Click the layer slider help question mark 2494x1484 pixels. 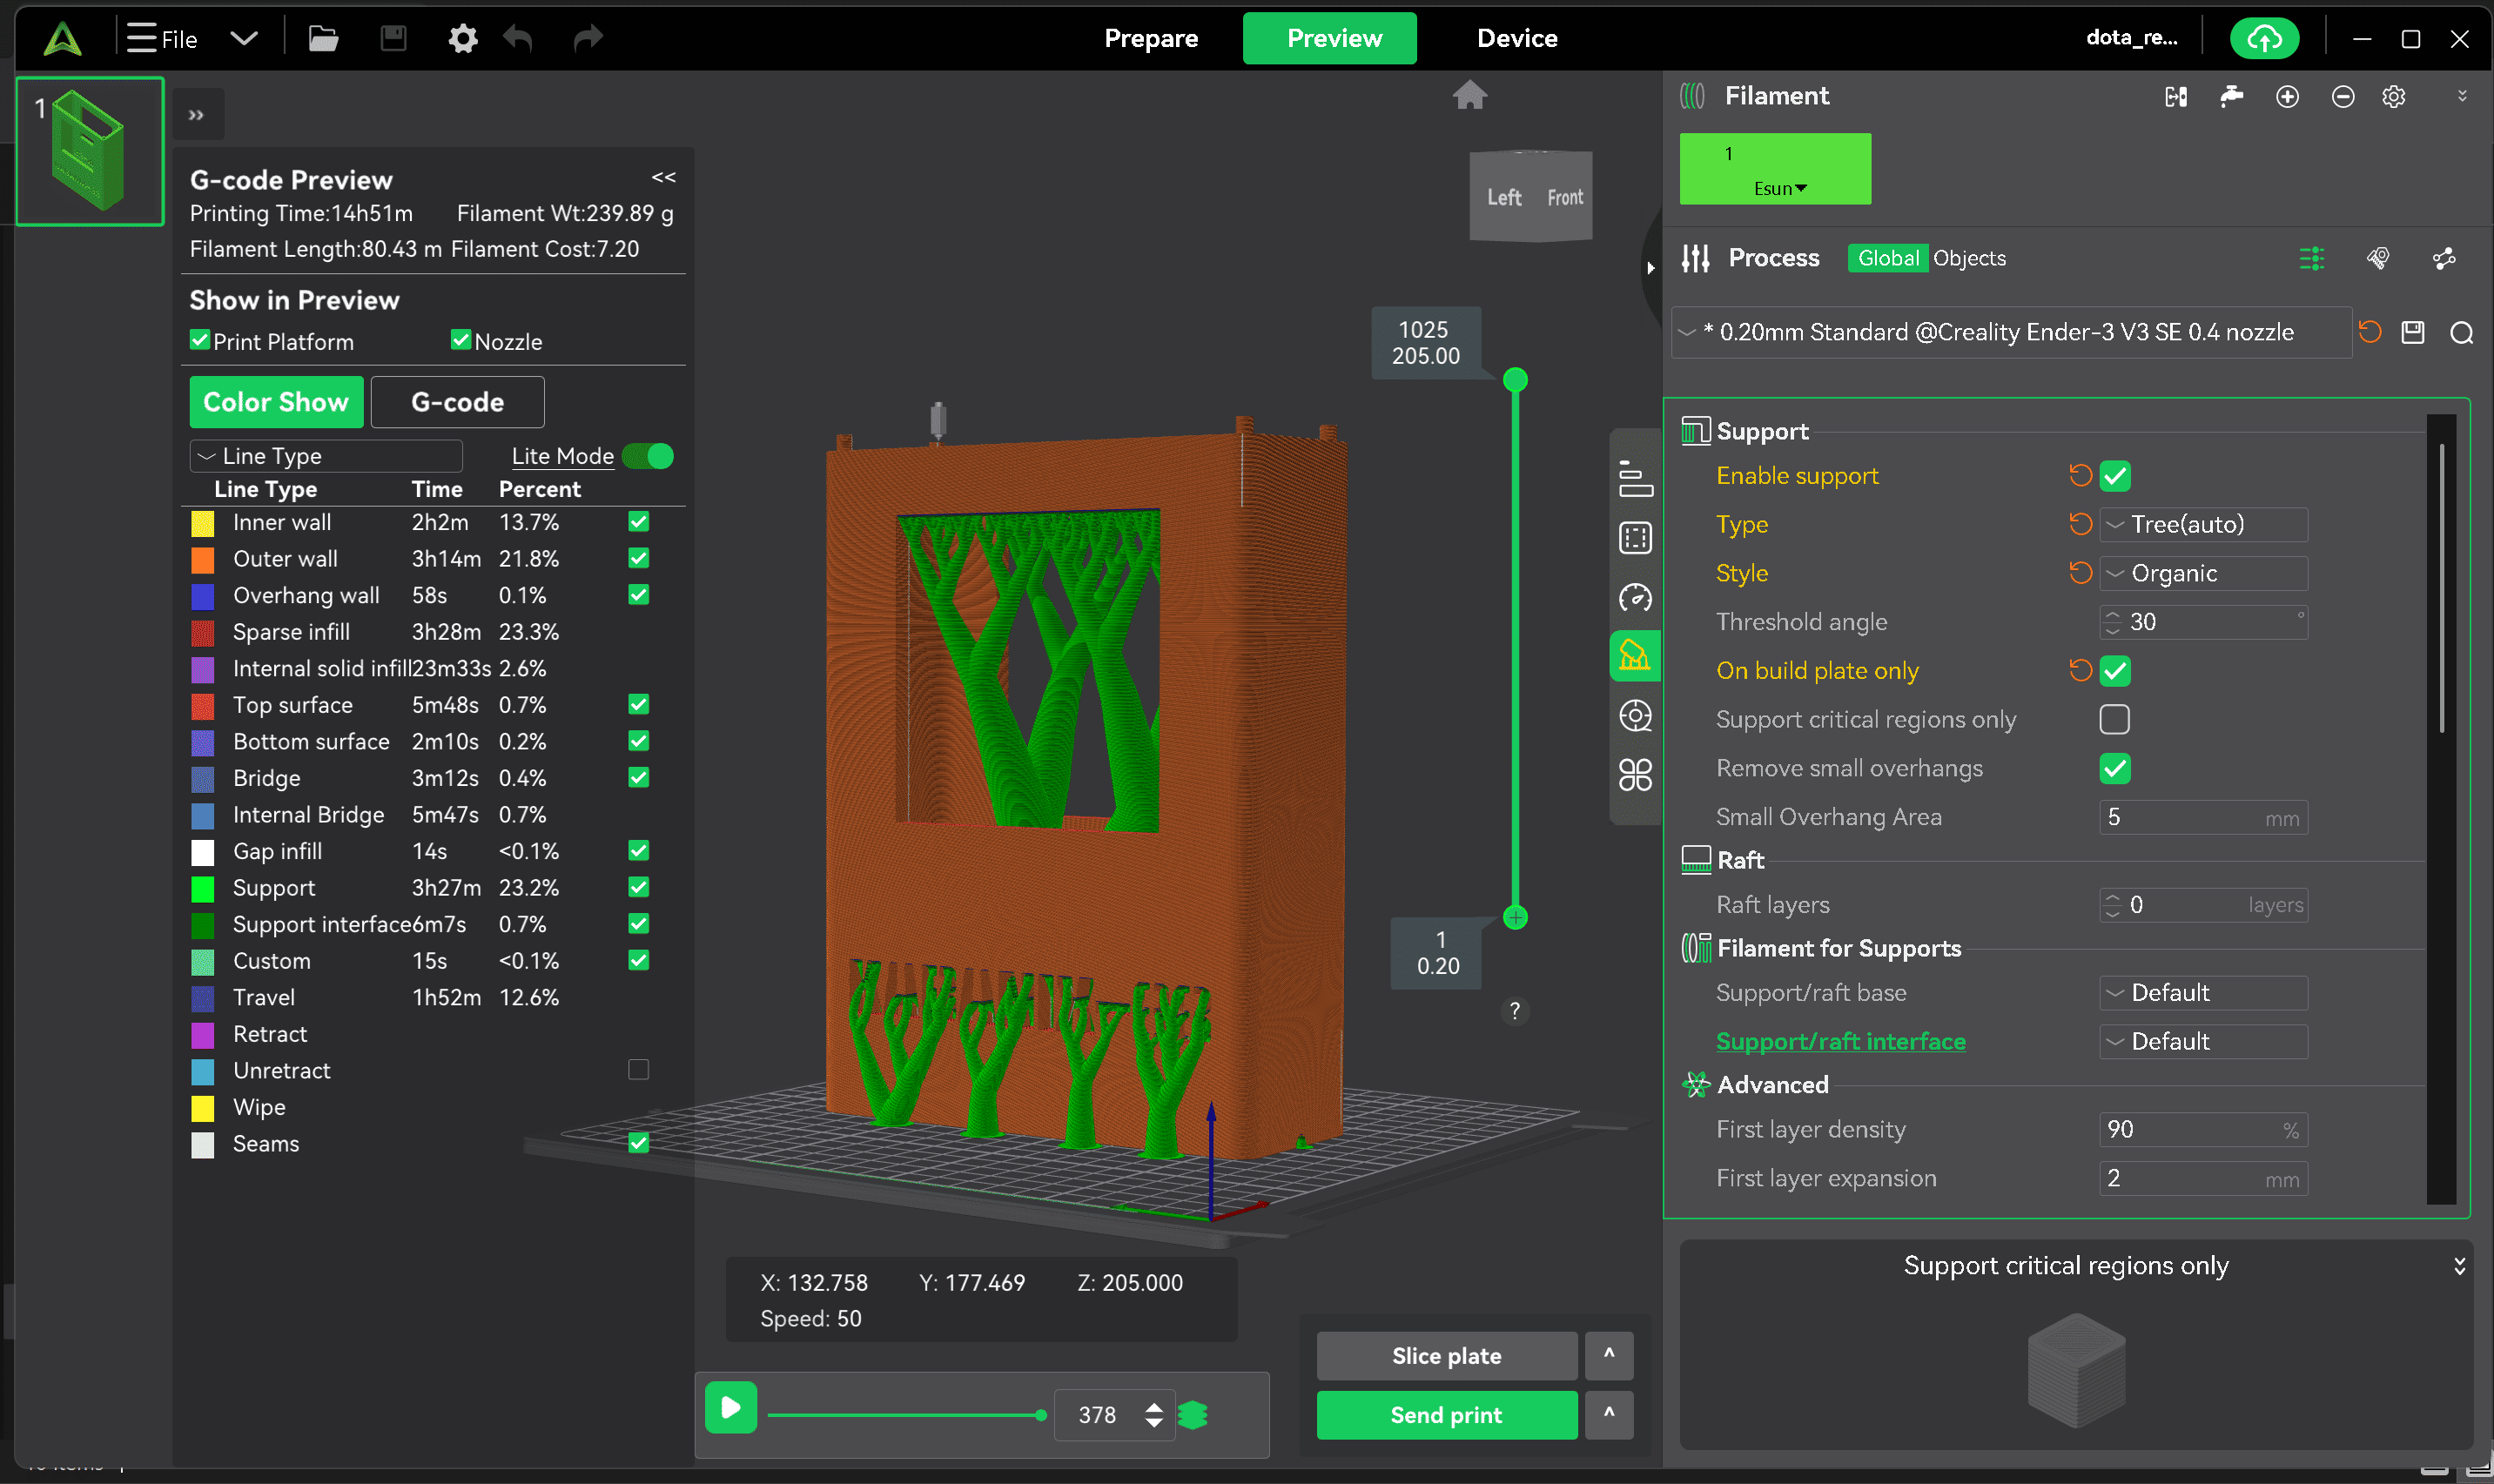pos(1514,1011)
